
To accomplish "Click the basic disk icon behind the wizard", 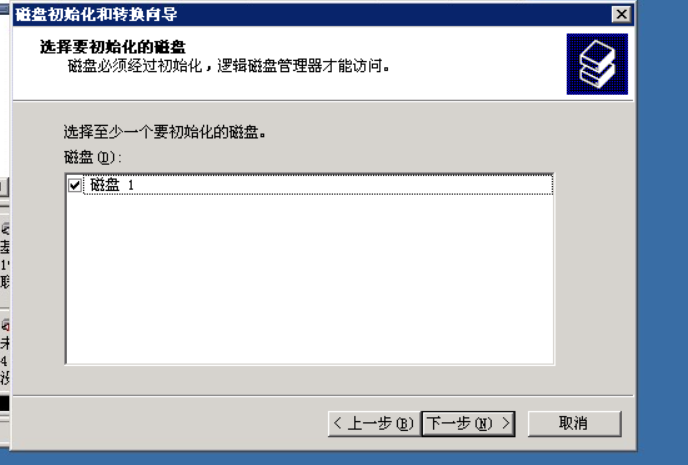I will tap(5, 228).
